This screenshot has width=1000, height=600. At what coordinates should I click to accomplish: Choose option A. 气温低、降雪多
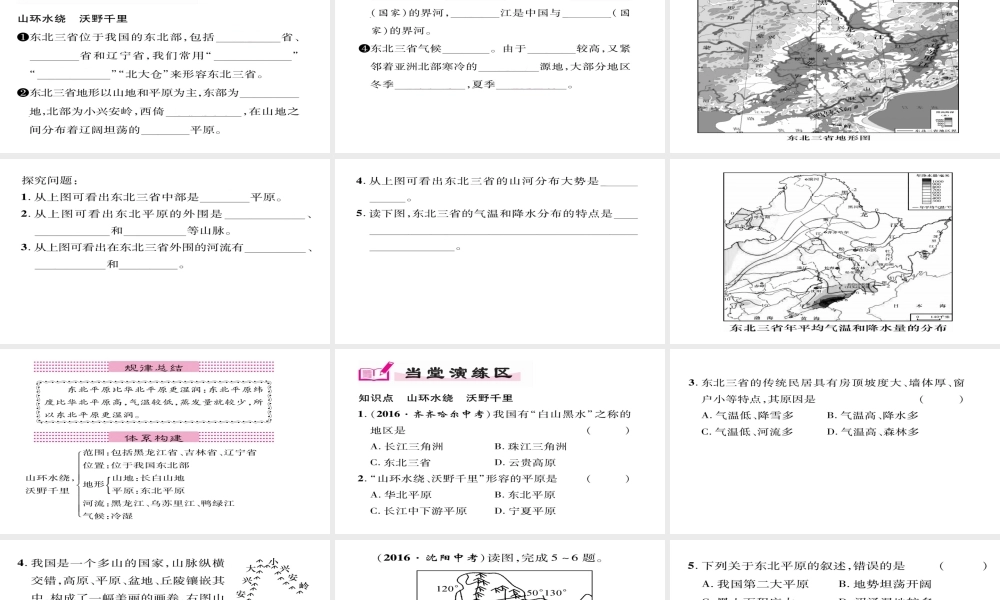747,415
